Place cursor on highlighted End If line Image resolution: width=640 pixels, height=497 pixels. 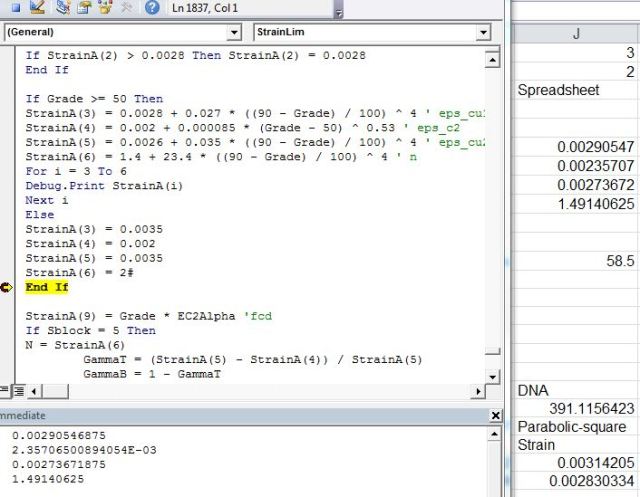47,287
